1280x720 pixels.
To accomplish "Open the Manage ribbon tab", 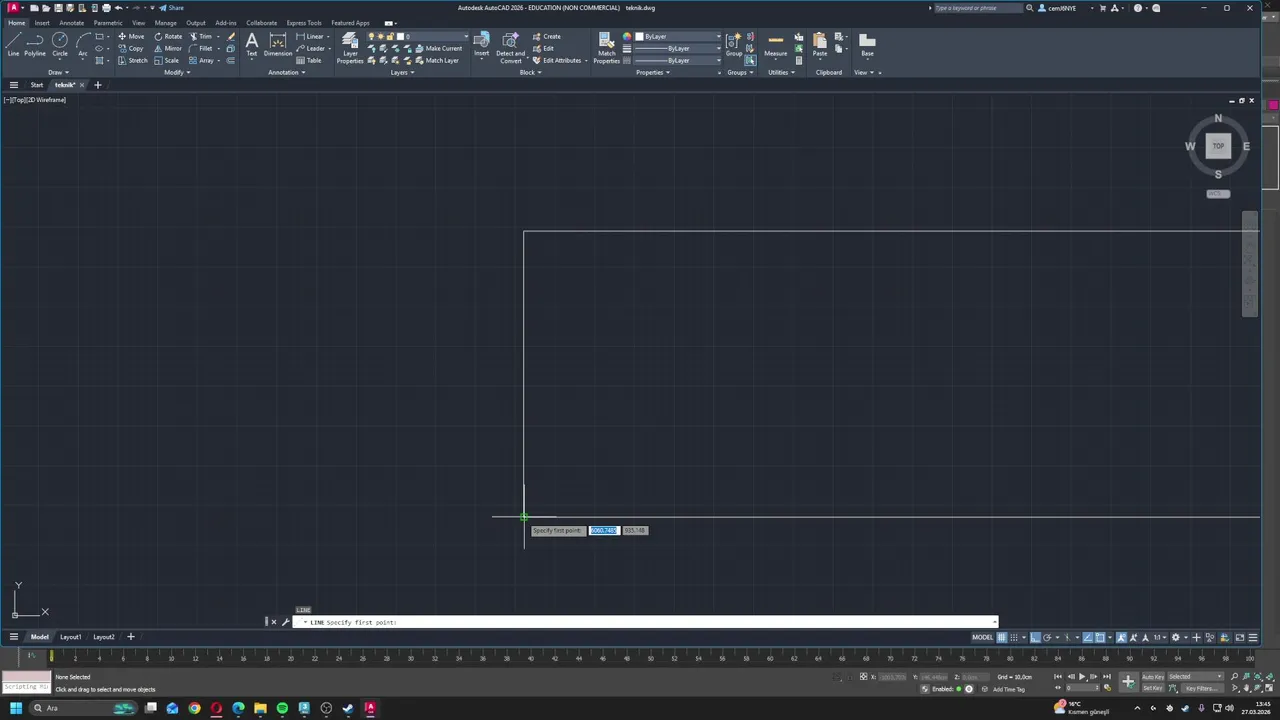I will click(x=166, y=23).
